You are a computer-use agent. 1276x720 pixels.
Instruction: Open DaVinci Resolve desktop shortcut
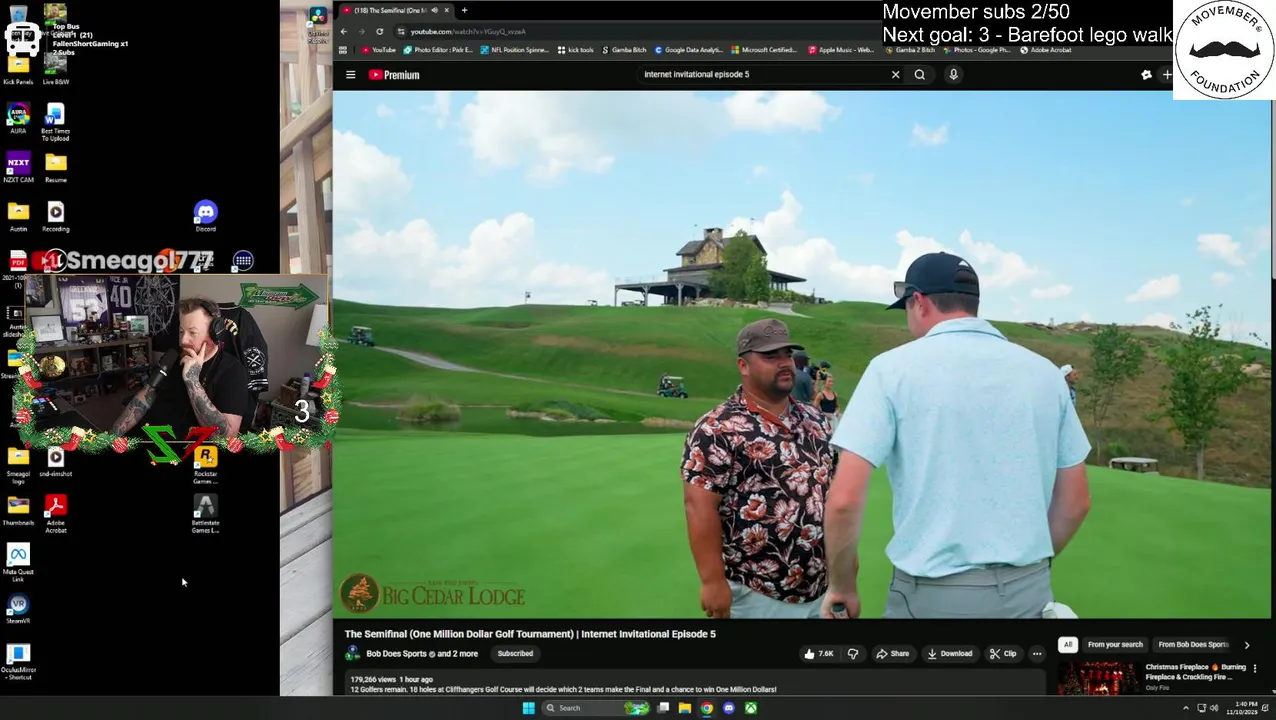[317, 25]
